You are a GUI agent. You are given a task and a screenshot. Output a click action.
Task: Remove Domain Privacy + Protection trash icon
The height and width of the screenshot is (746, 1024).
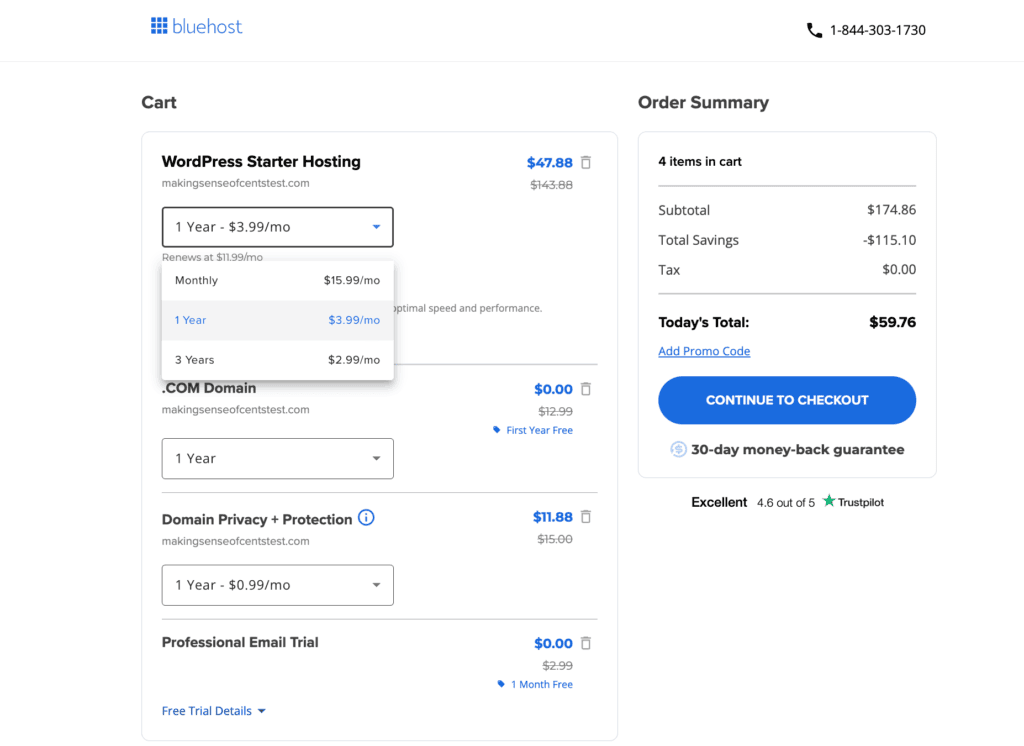pyautogui.click(x=586, y=517)
